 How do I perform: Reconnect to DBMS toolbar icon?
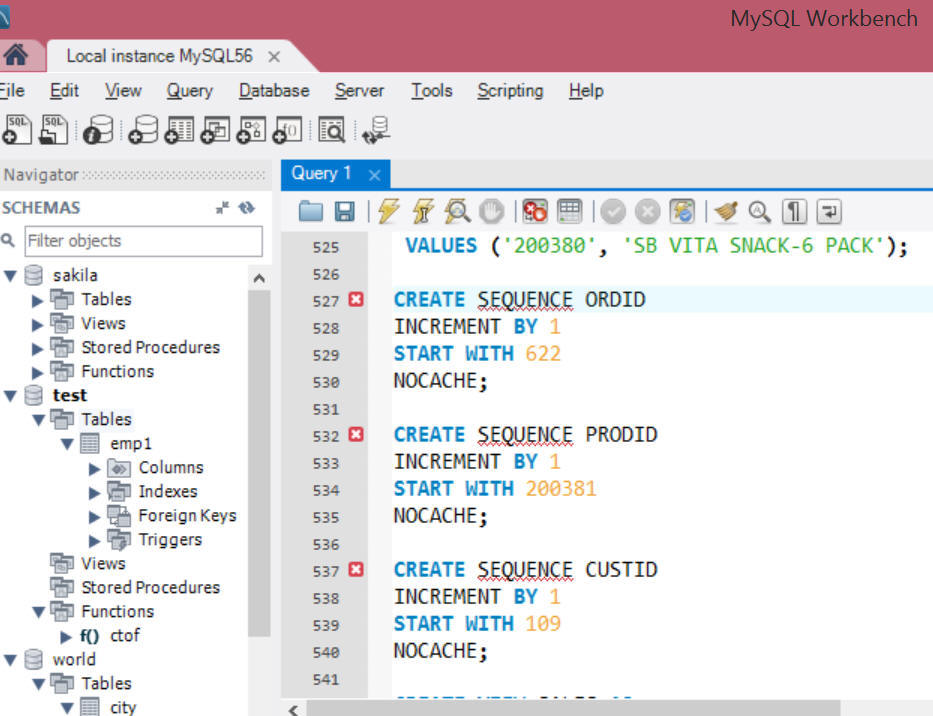coord(377,130)
